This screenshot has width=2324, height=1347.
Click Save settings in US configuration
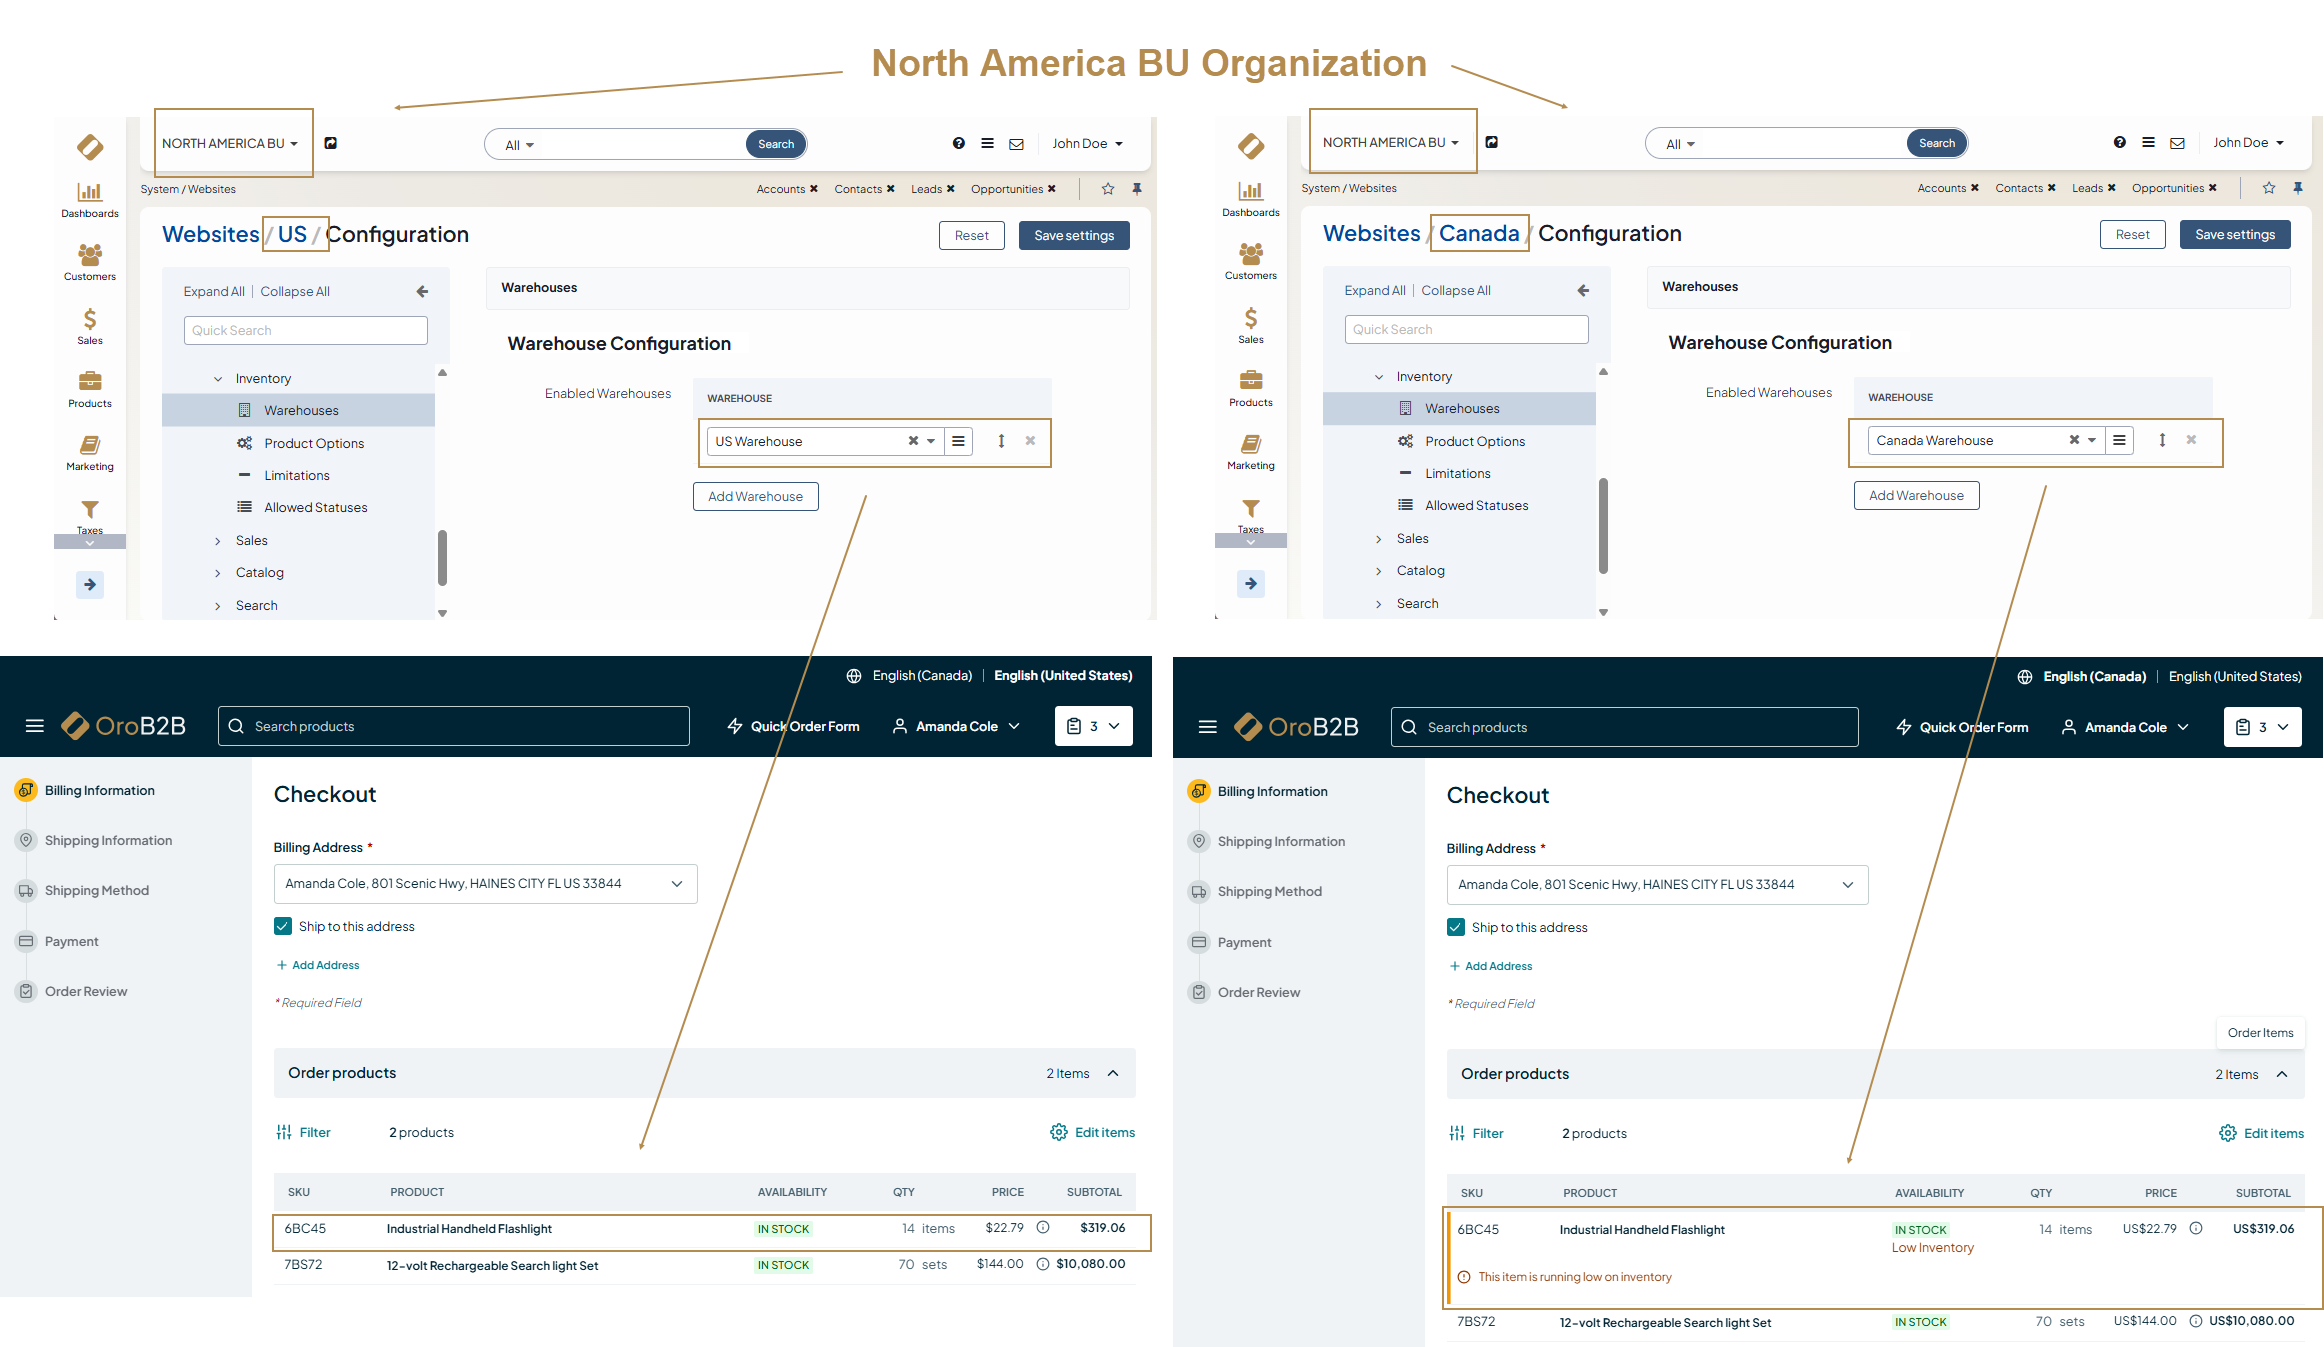point(1074,236)
